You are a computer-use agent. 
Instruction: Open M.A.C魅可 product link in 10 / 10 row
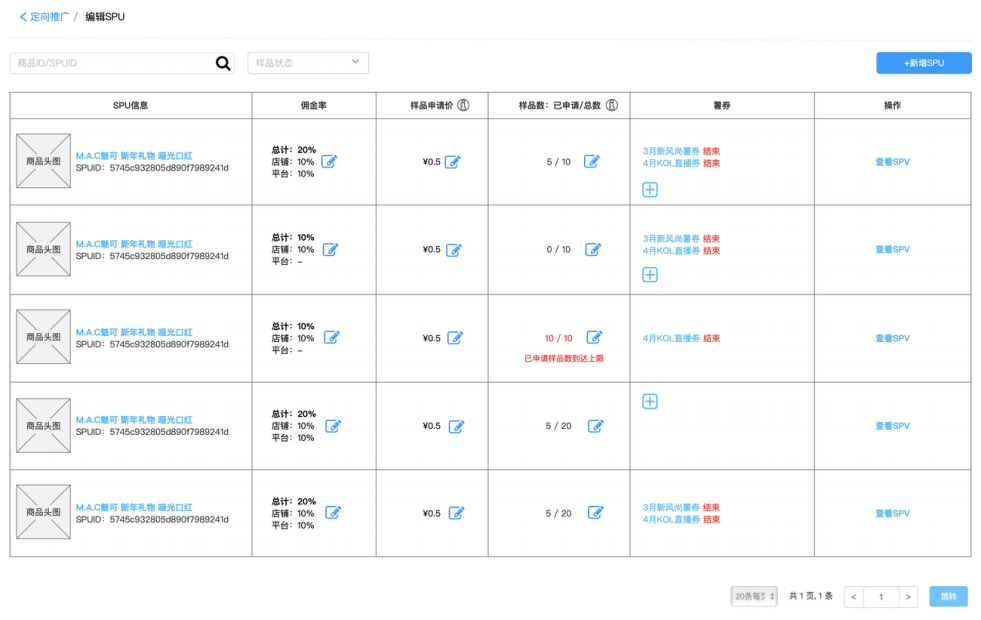pyautogui.click(x=134, y=332)
